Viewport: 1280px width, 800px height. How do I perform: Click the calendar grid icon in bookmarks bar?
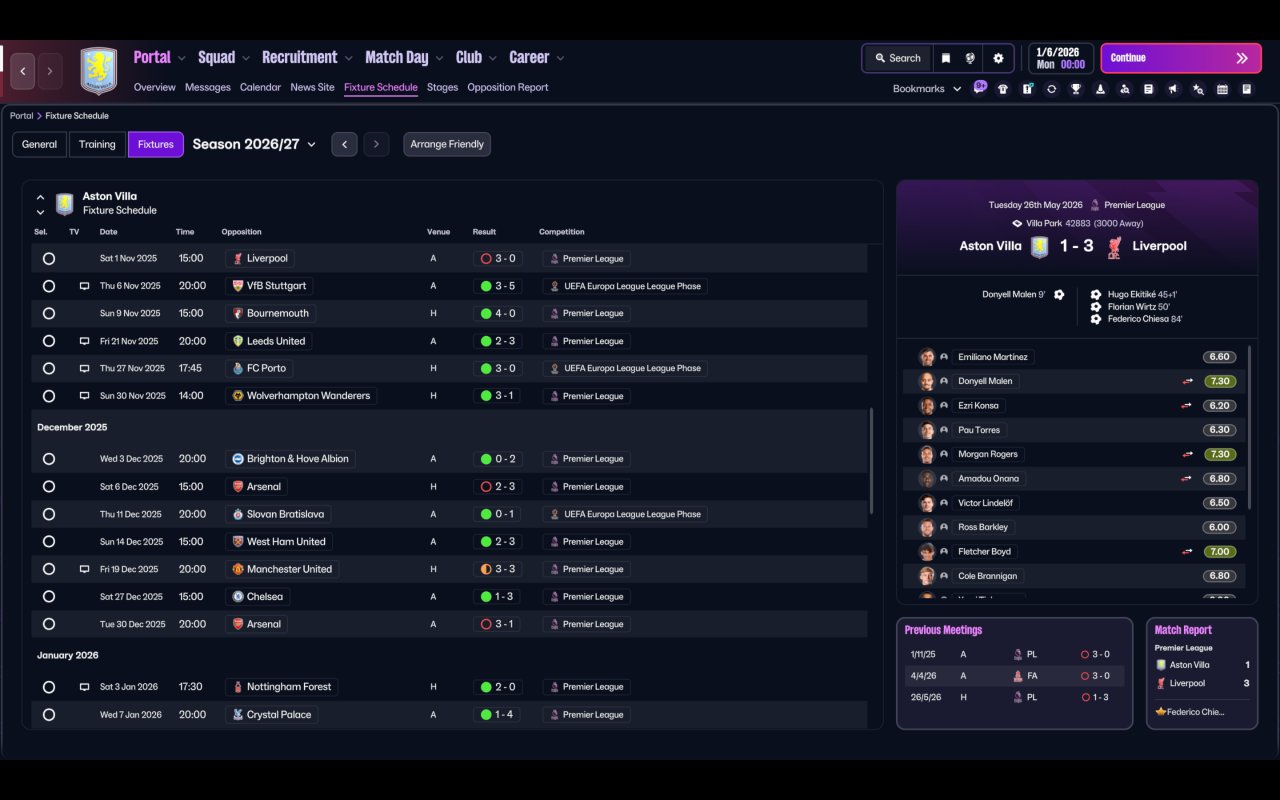tap(1222, 89)
